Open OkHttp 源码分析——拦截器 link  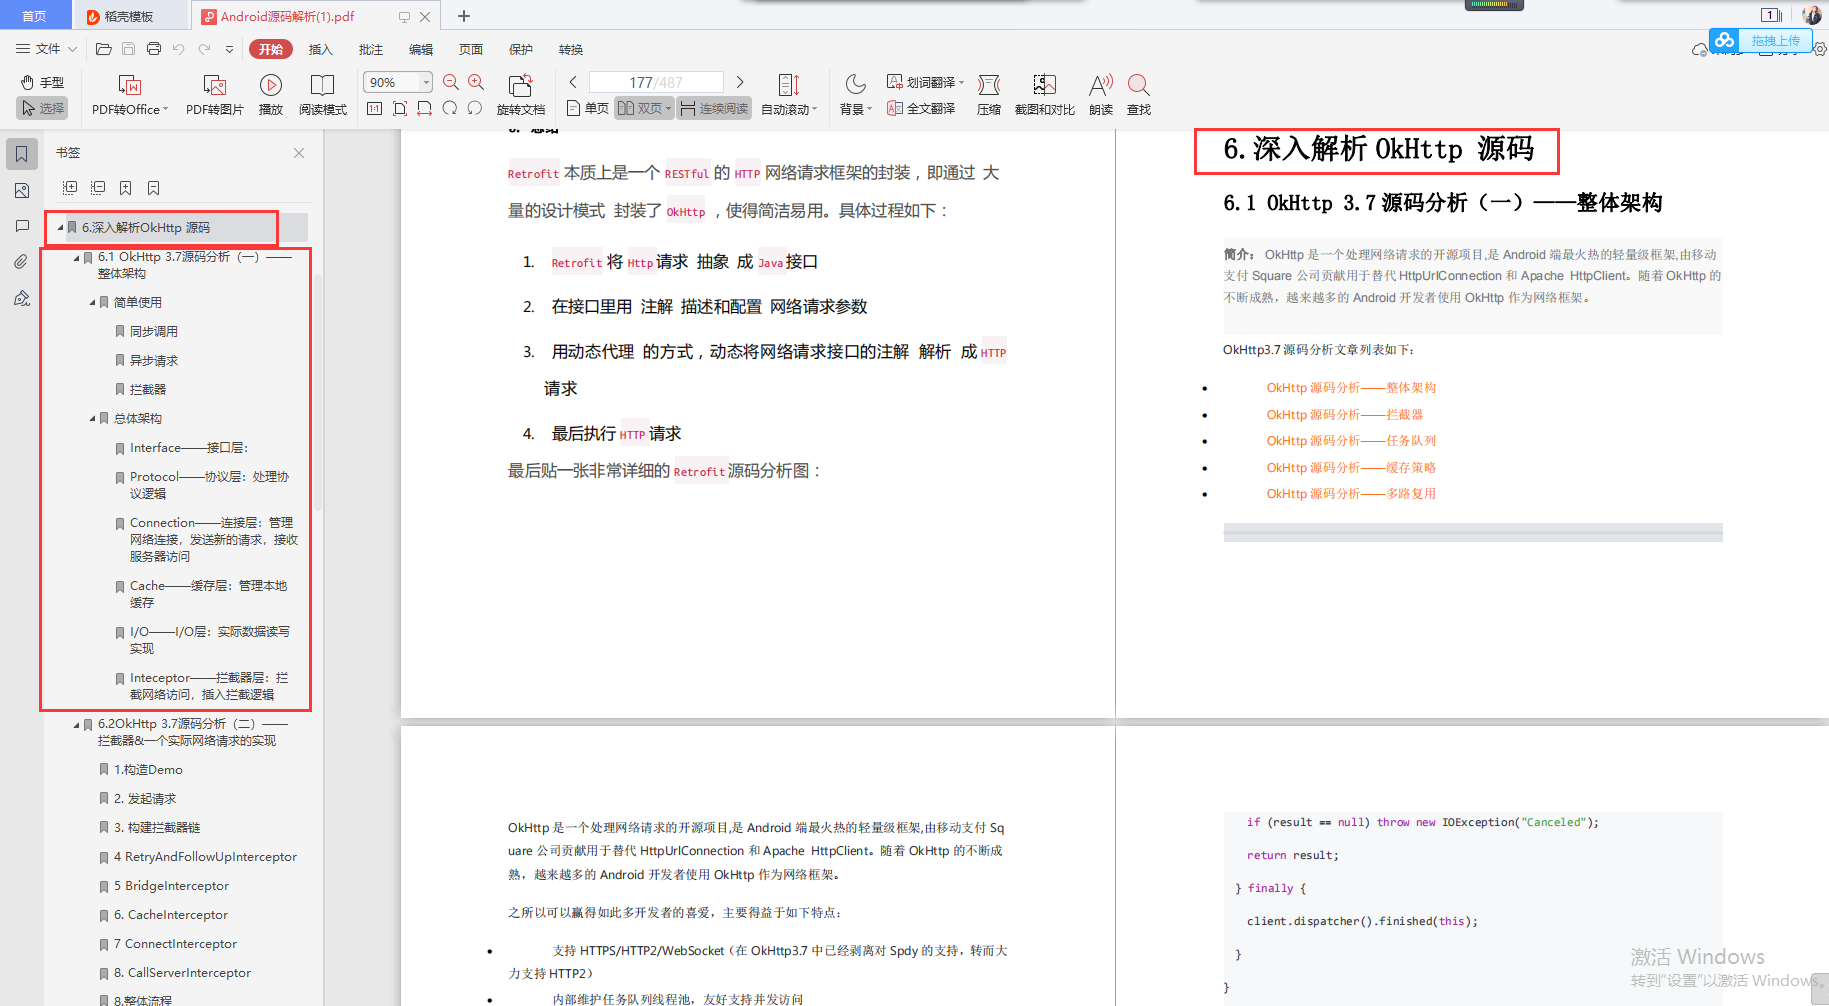pos(1344,414)
